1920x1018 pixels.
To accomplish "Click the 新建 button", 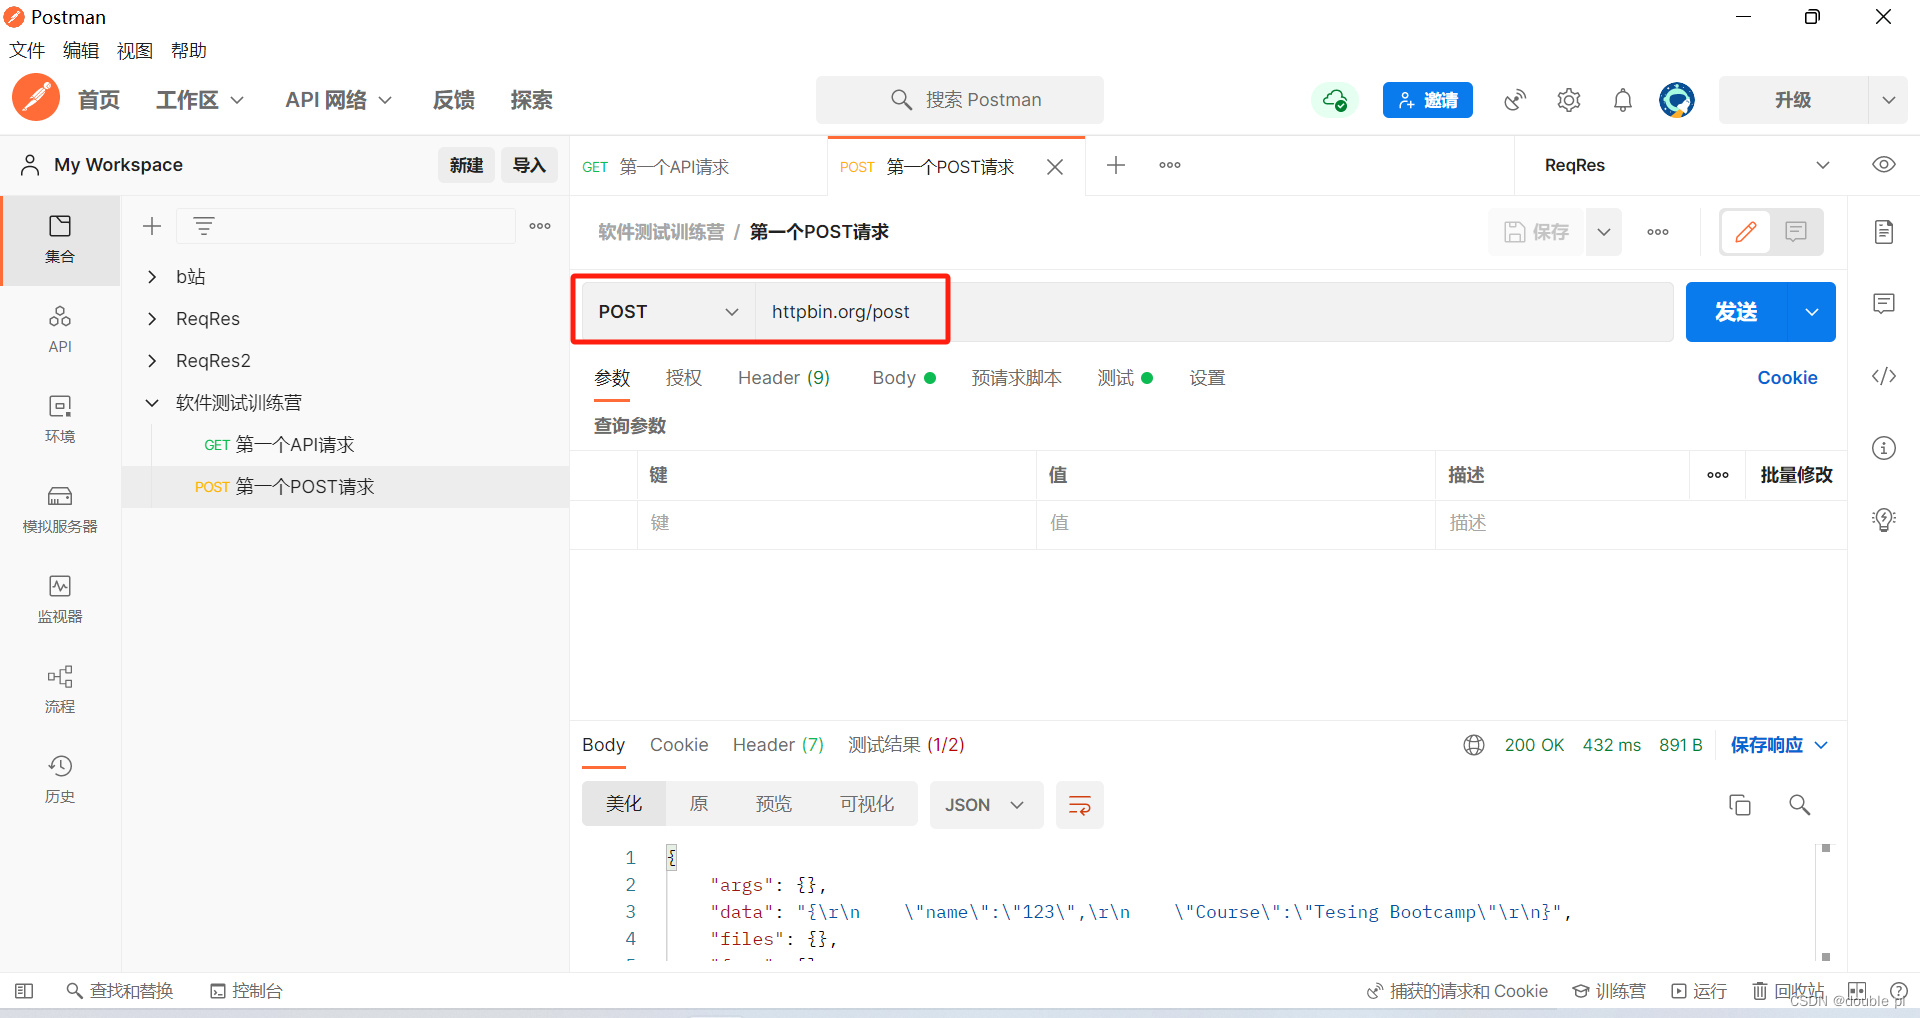I will click(x=466, y=165).
